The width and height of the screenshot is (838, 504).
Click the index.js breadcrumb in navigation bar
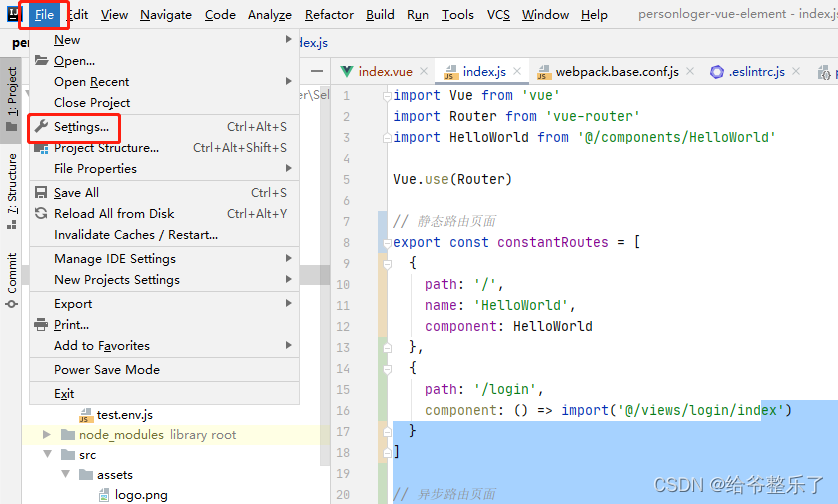[313, 43]
